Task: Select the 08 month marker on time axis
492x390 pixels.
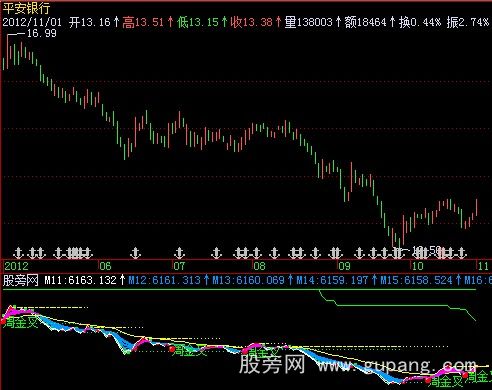Action: pos(259,266)
